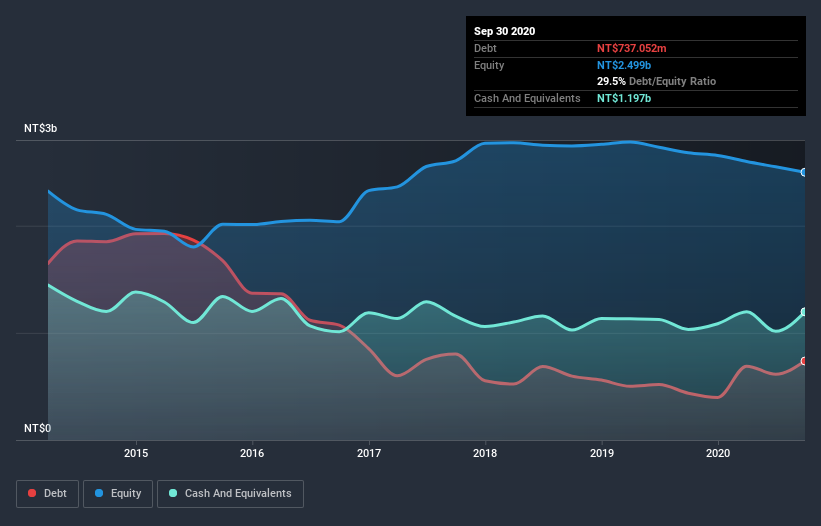
Task: Click the NT$737.052m debt value
Action: pos(631,48)
